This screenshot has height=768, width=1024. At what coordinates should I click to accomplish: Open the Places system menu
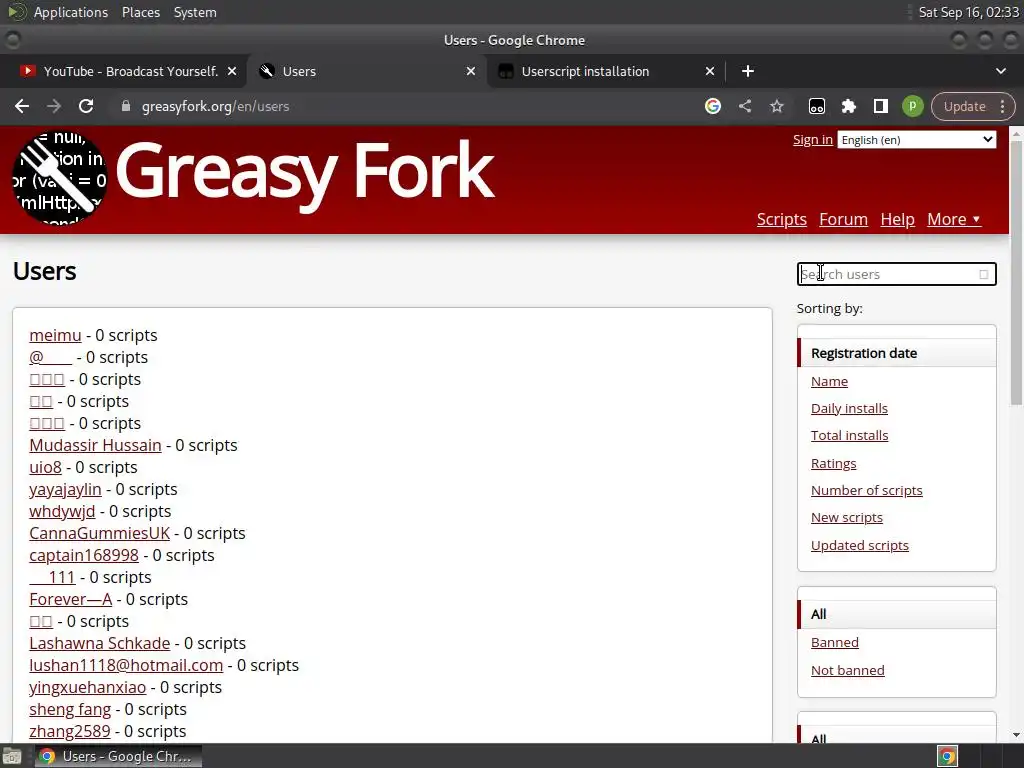[140, 12]
